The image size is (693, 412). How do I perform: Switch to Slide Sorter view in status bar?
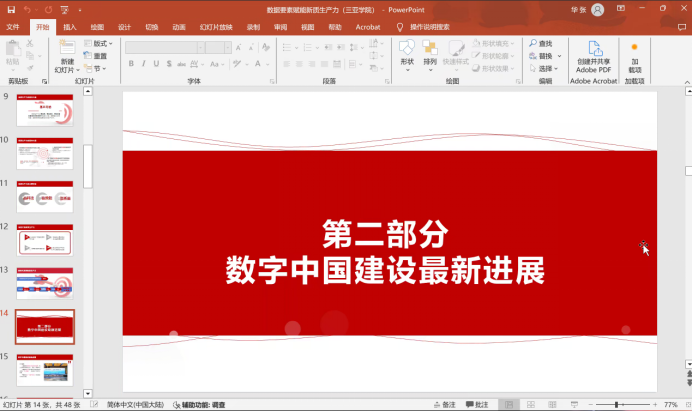[529, 405]
